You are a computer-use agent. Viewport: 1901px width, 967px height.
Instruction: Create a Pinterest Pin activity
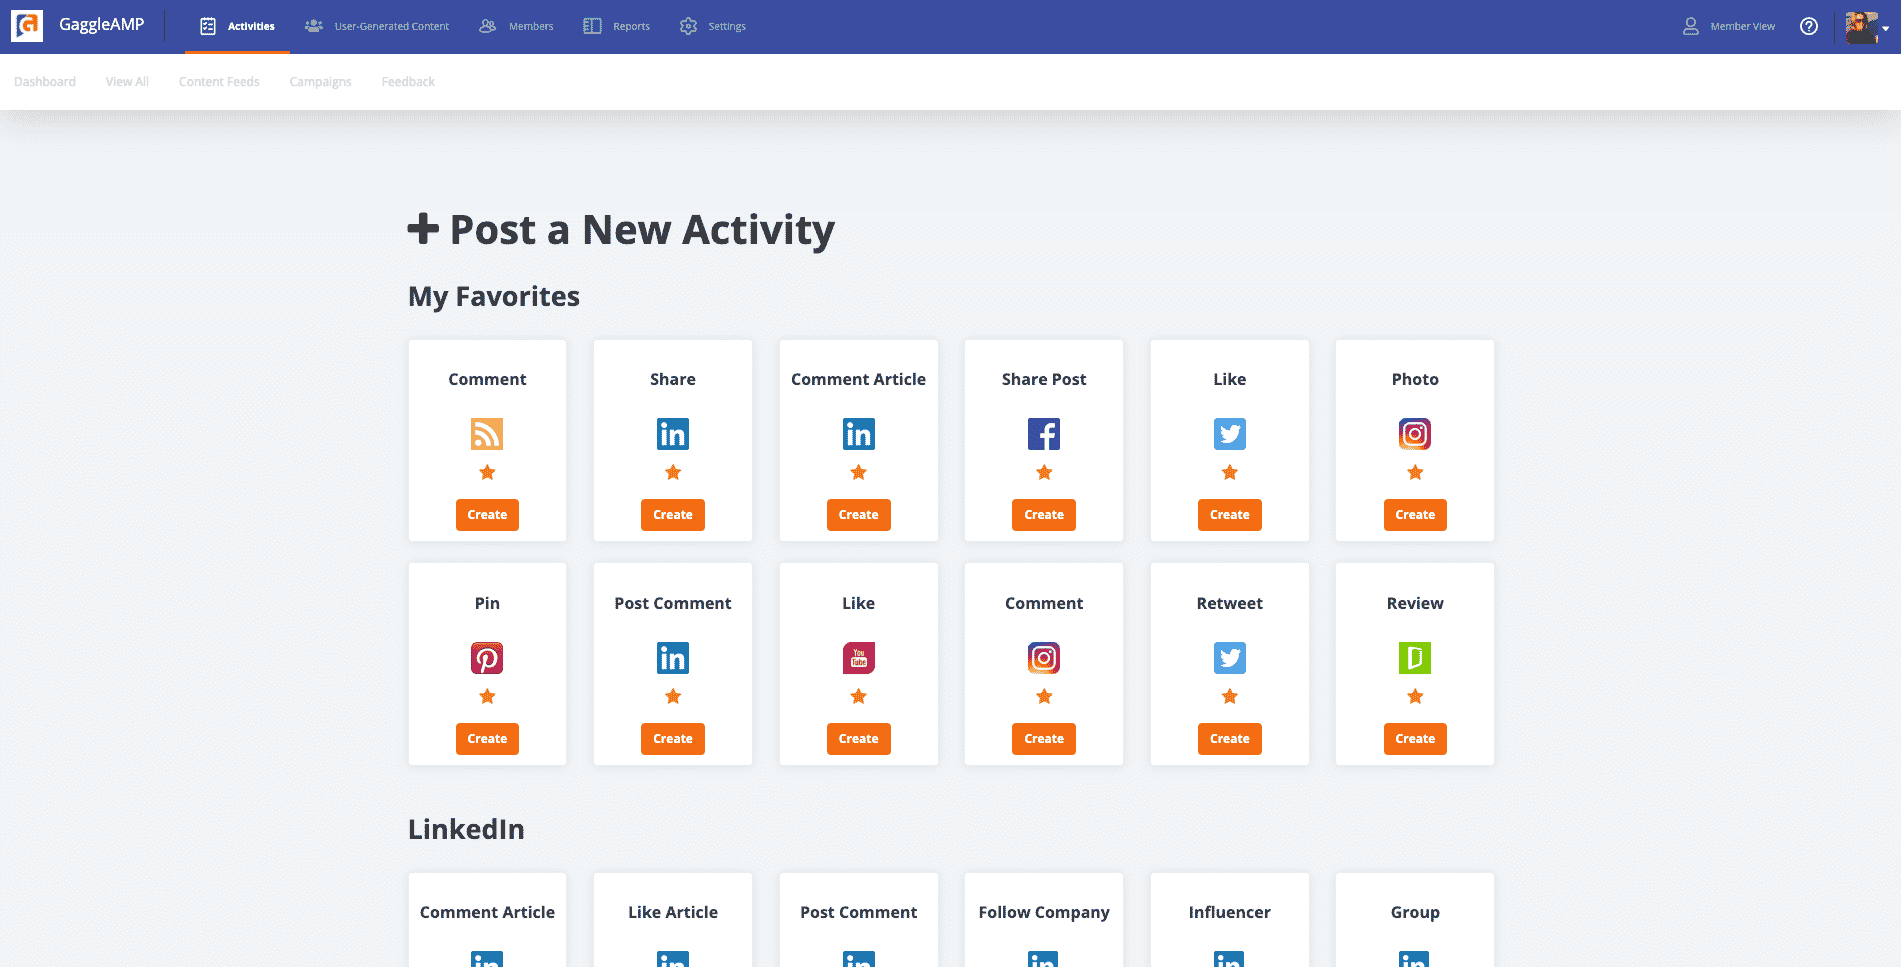coord(487,739)
